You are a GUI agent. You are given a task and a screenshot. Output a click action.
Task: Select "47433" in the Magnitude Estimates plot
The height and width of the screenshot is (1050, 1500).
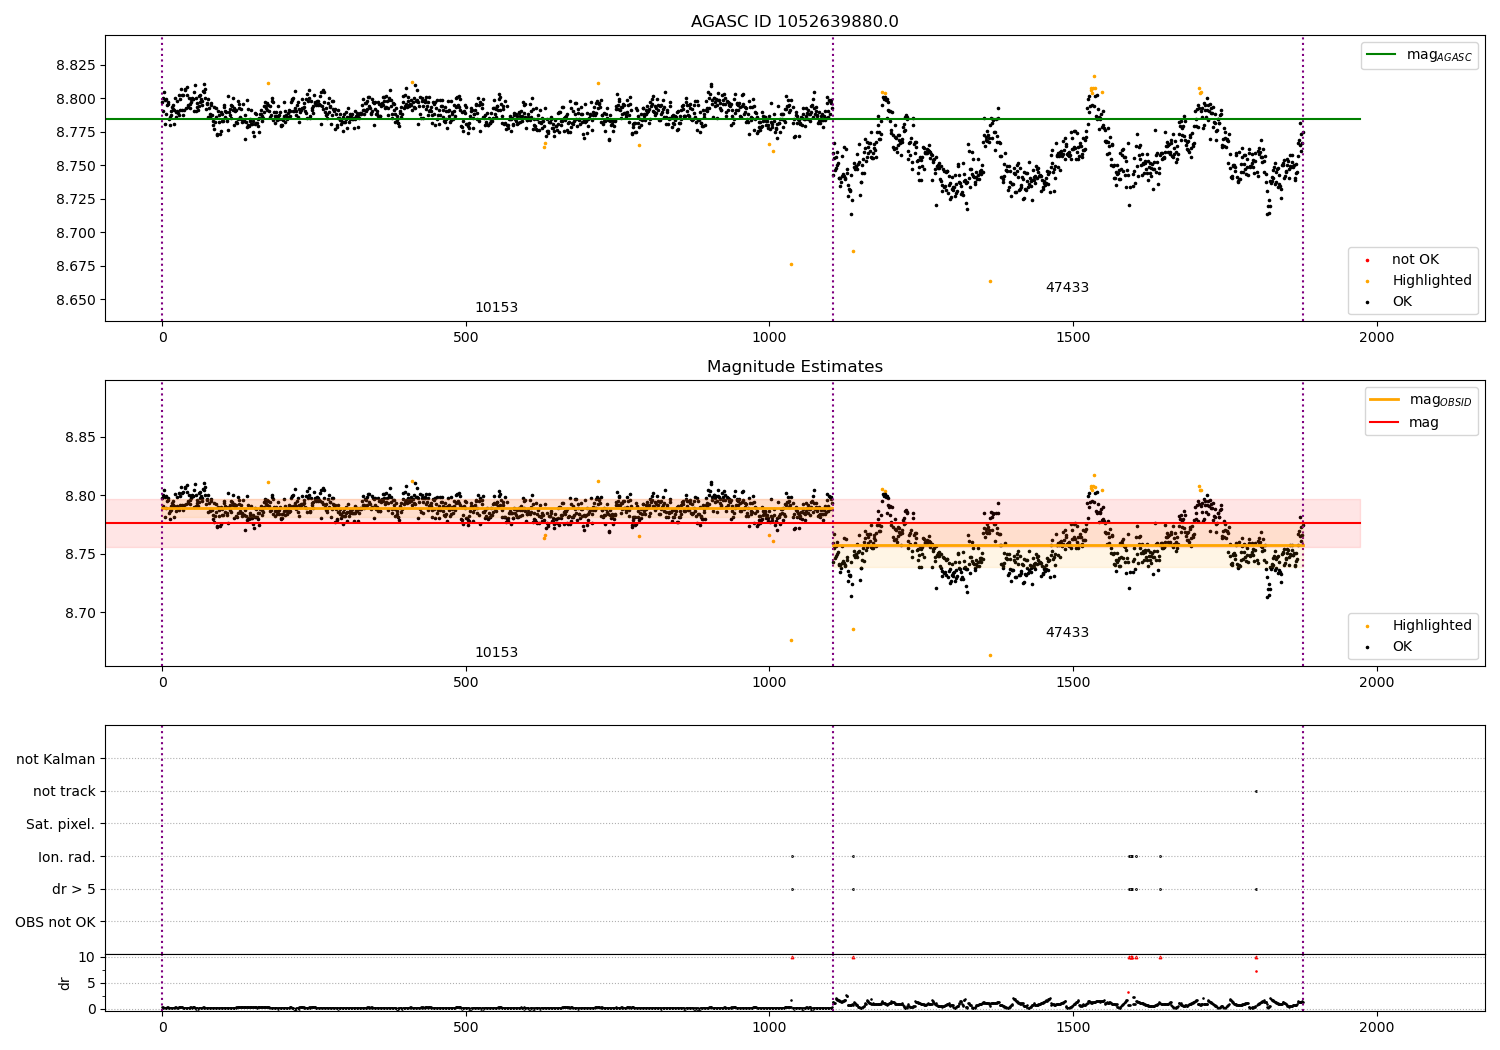click(1067, 633)
